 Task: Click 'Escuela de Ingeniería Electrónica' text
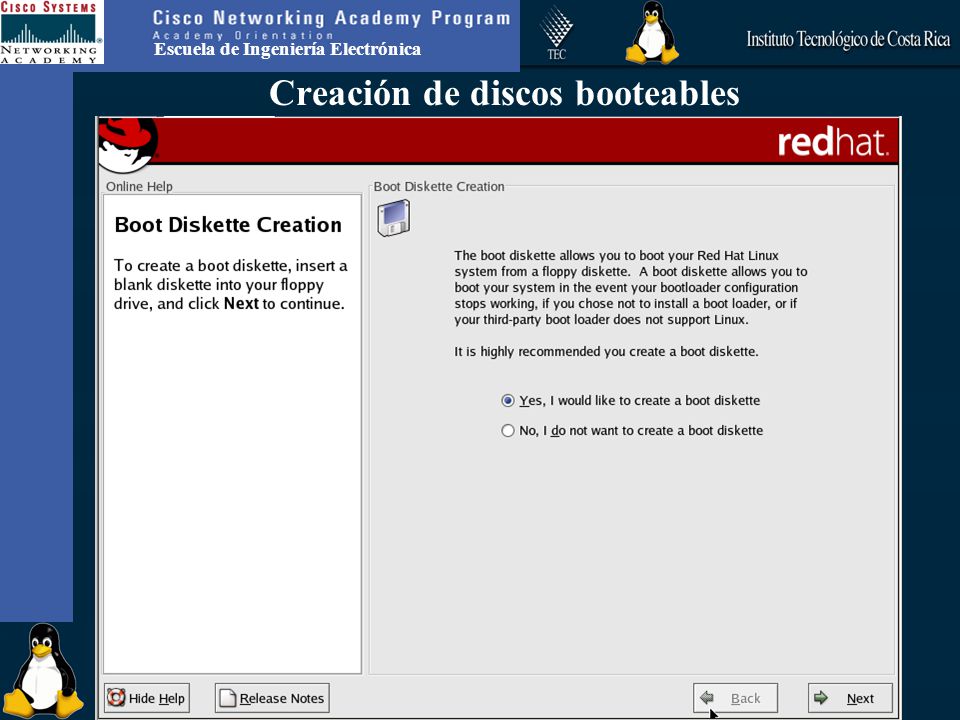pyautogui.click(x=287, y=50)
